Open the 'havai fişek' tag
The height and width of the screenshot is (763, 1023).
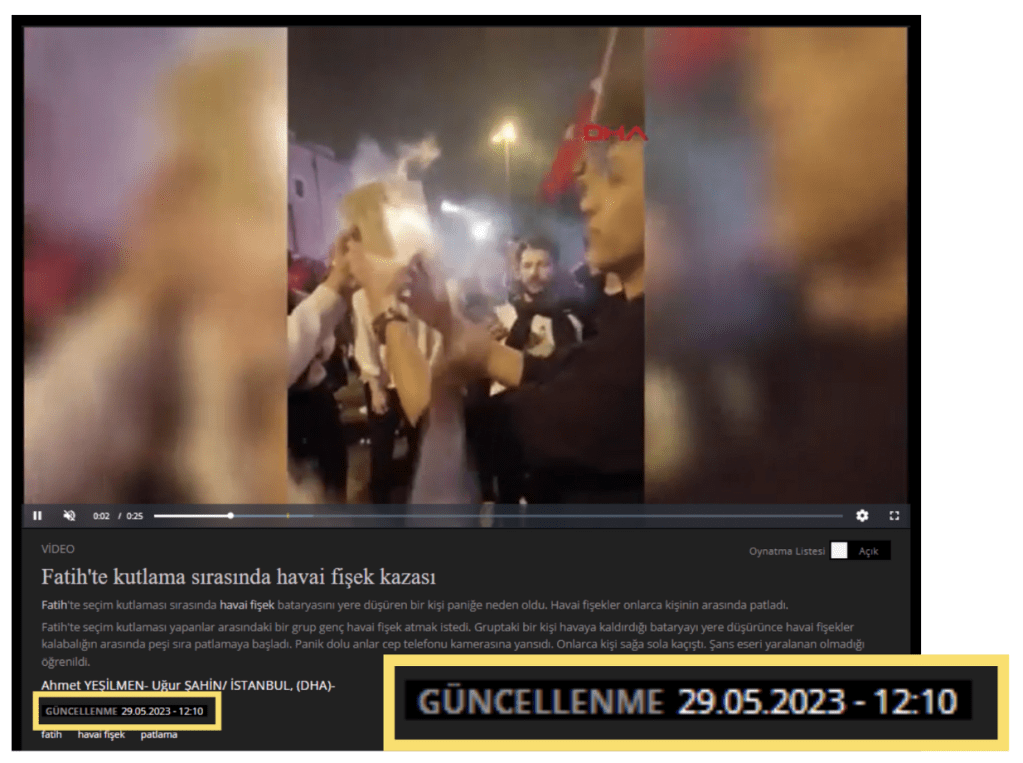click(x=101, y=735)
